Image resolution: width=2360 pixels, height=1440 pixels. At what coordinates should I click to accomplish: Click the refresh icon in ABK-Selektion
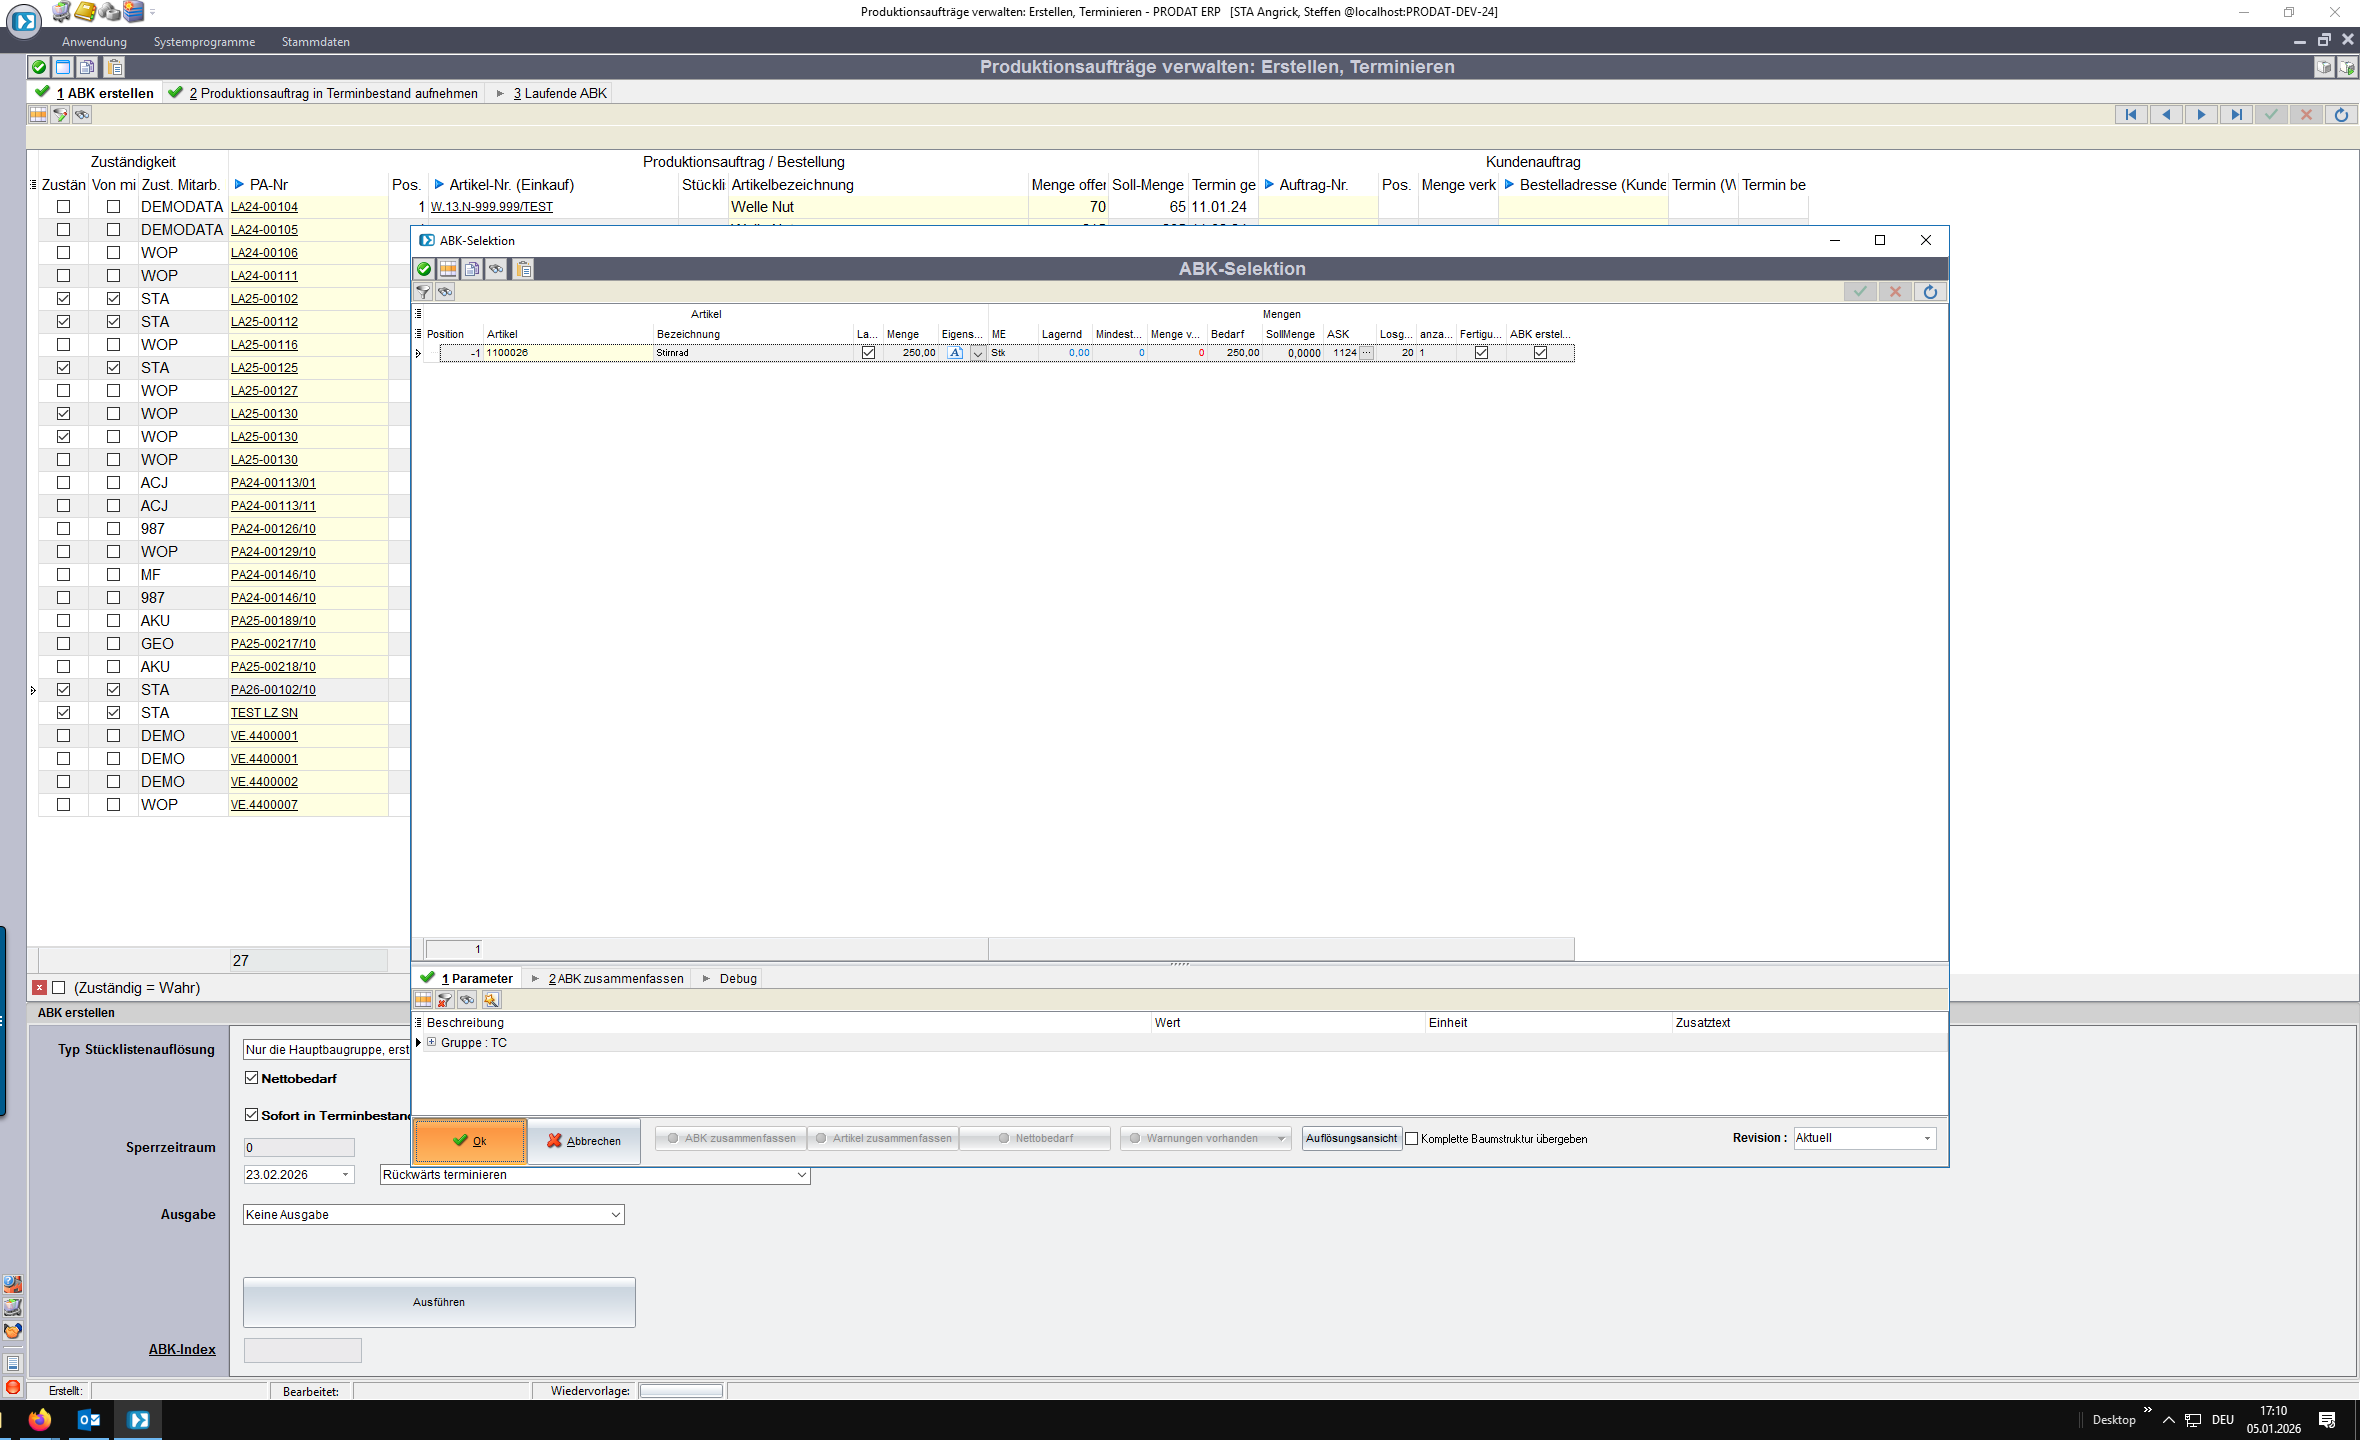(1930, 292)
